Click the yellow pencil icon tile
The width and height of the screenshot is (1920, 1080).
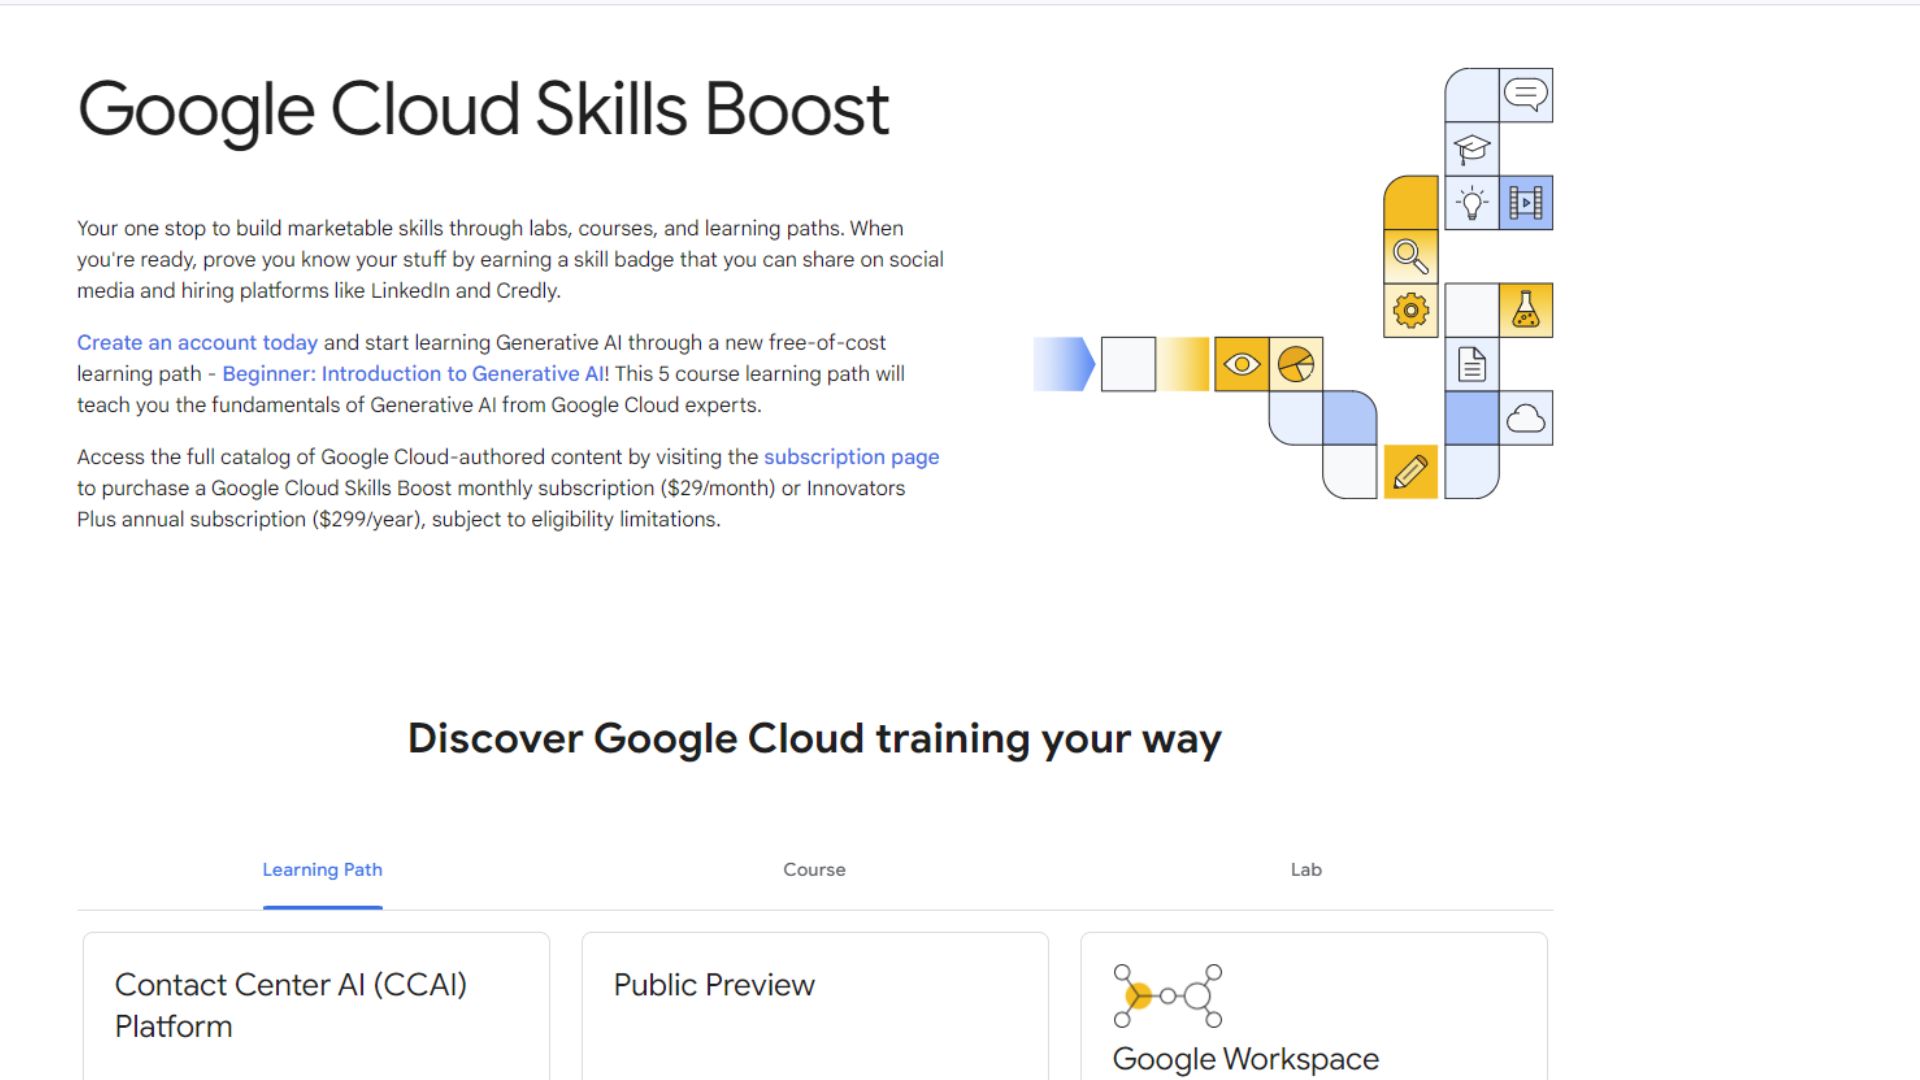[1411, 472]
